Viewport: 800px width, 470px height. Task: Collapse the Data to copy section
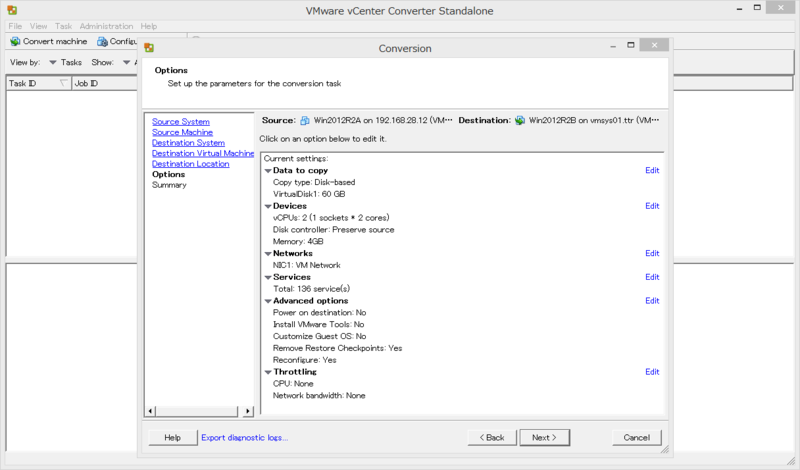coord(268,171)
